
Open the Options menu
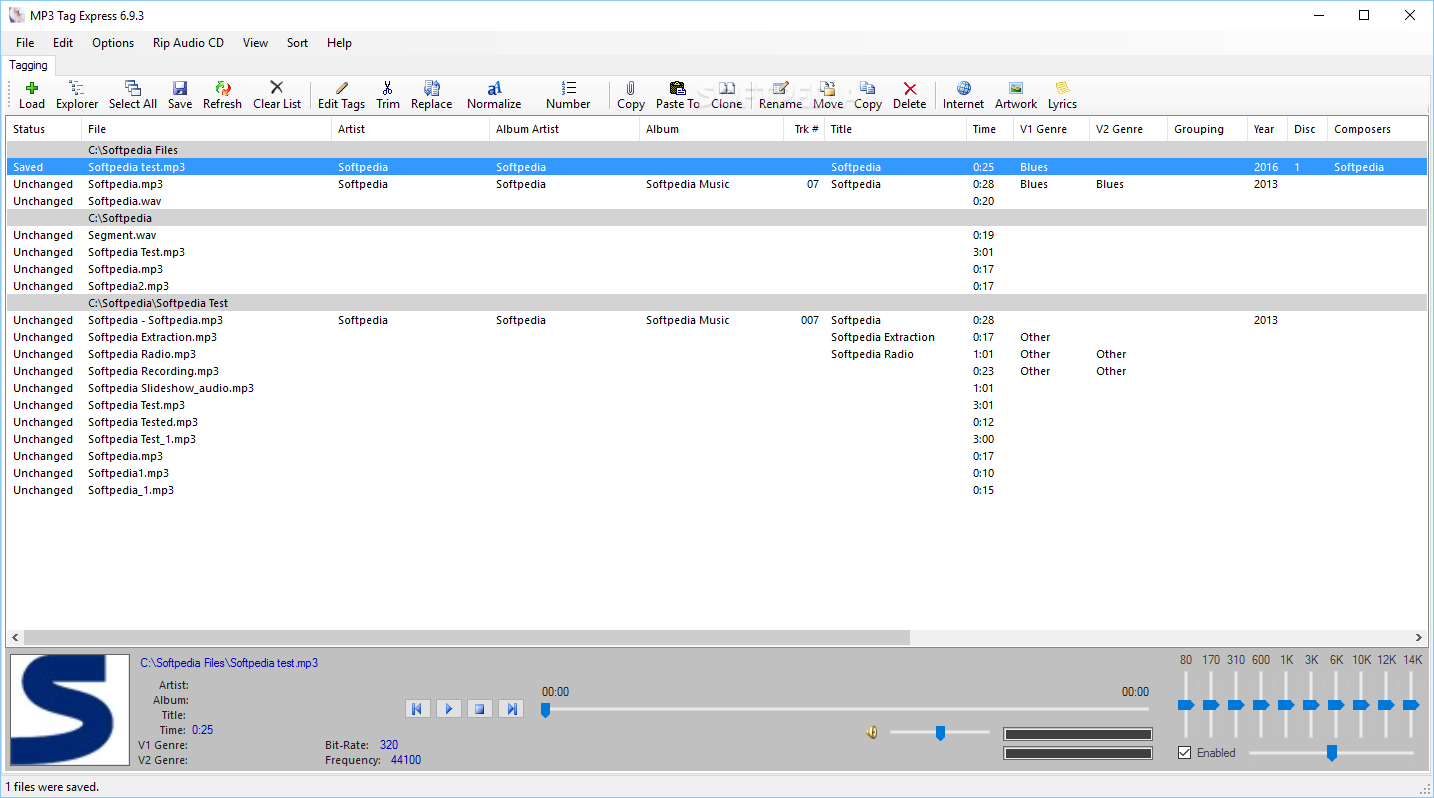tap(113, 43)
